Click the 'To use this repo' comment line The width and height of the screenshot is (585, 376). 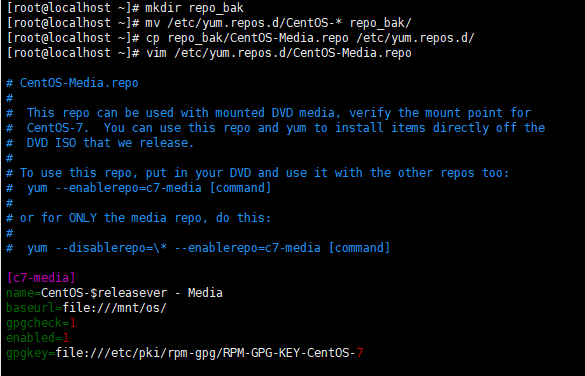[x=258, y=173]
